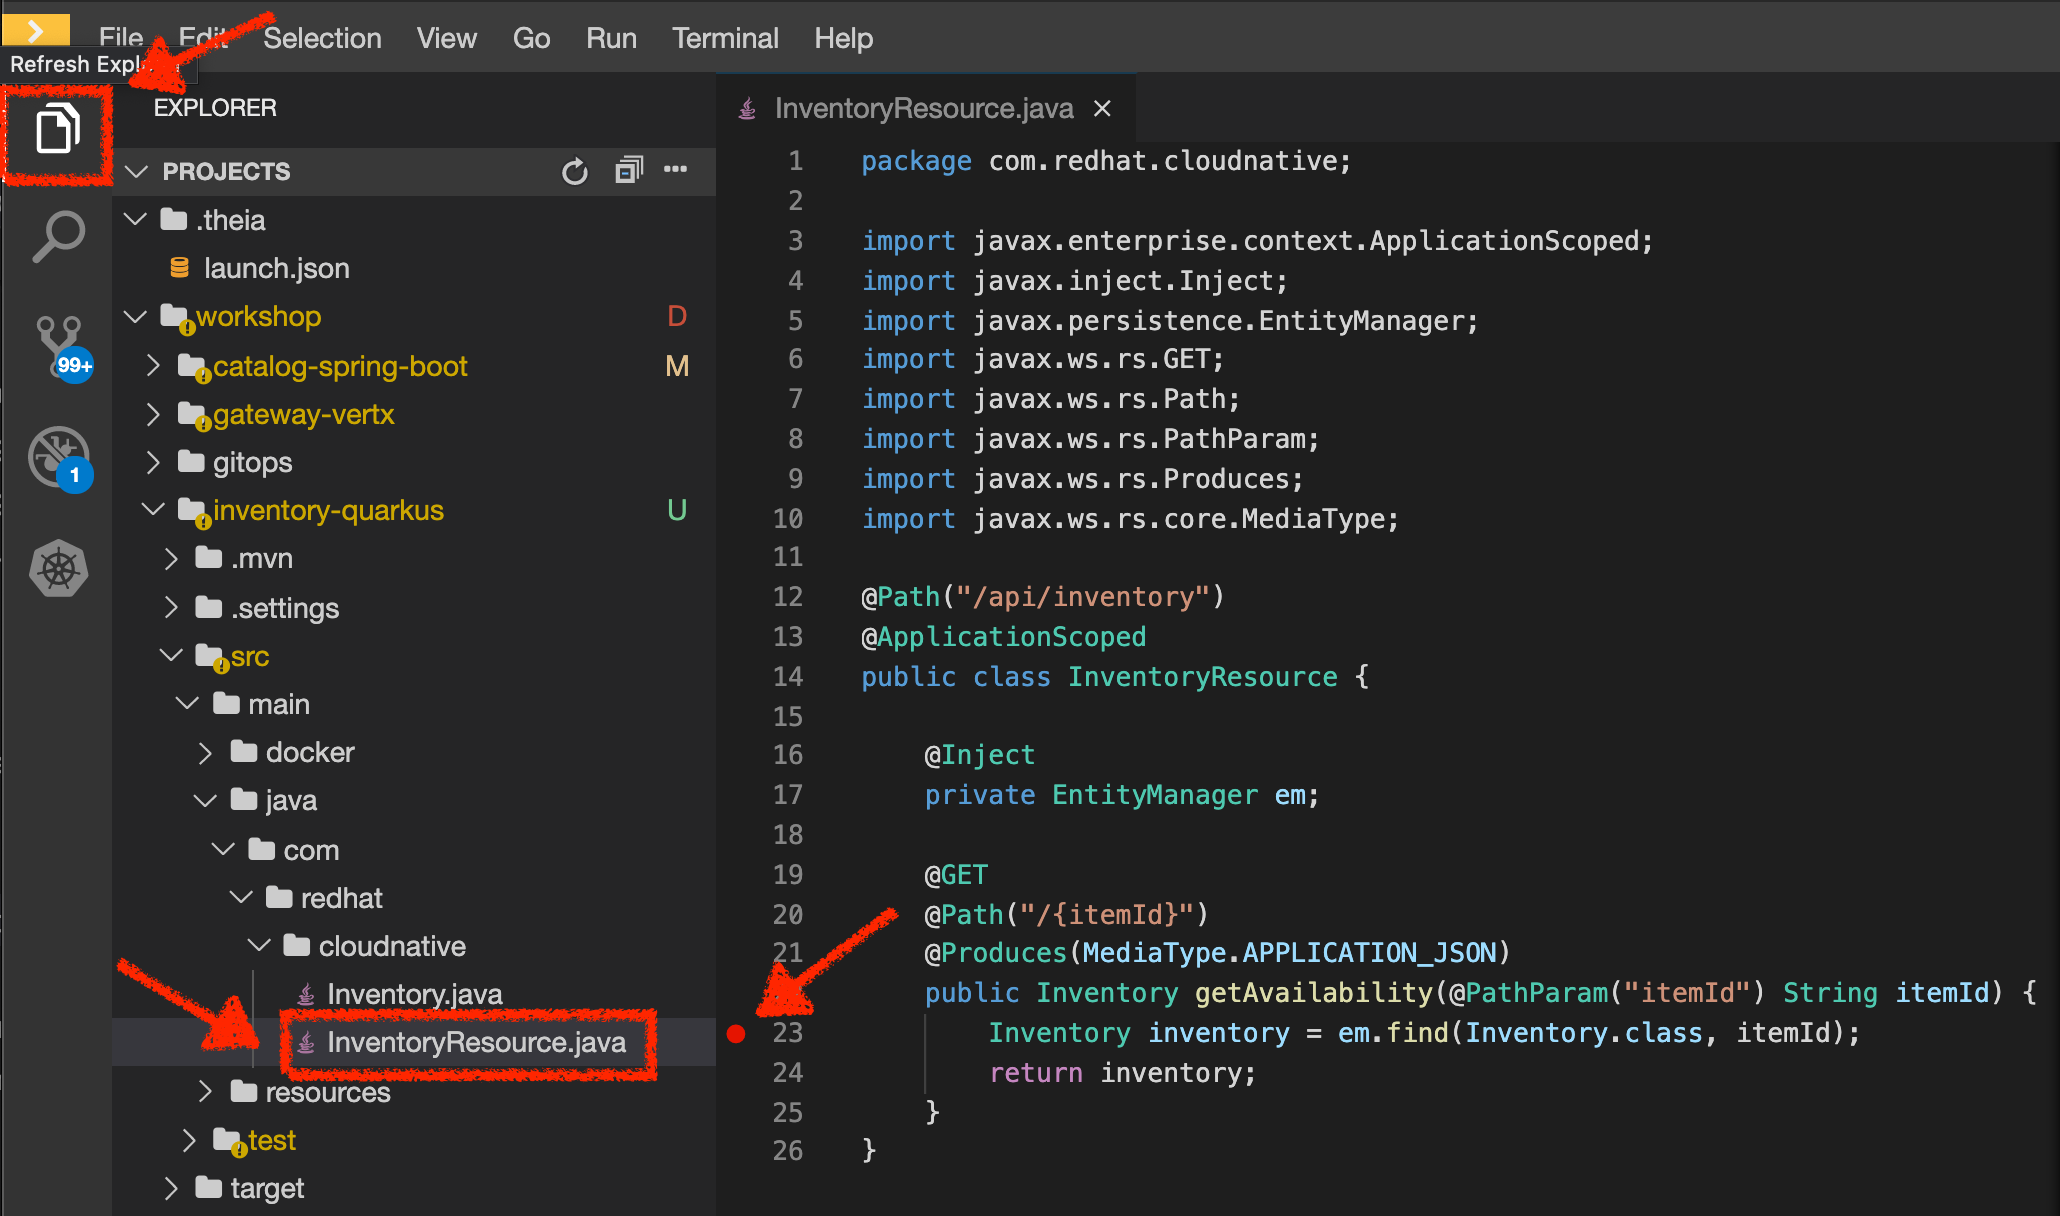This screenshot has height=1216, width=2060.
Task: Open the Explorer view in activity bar
Action: pos(57,130)
